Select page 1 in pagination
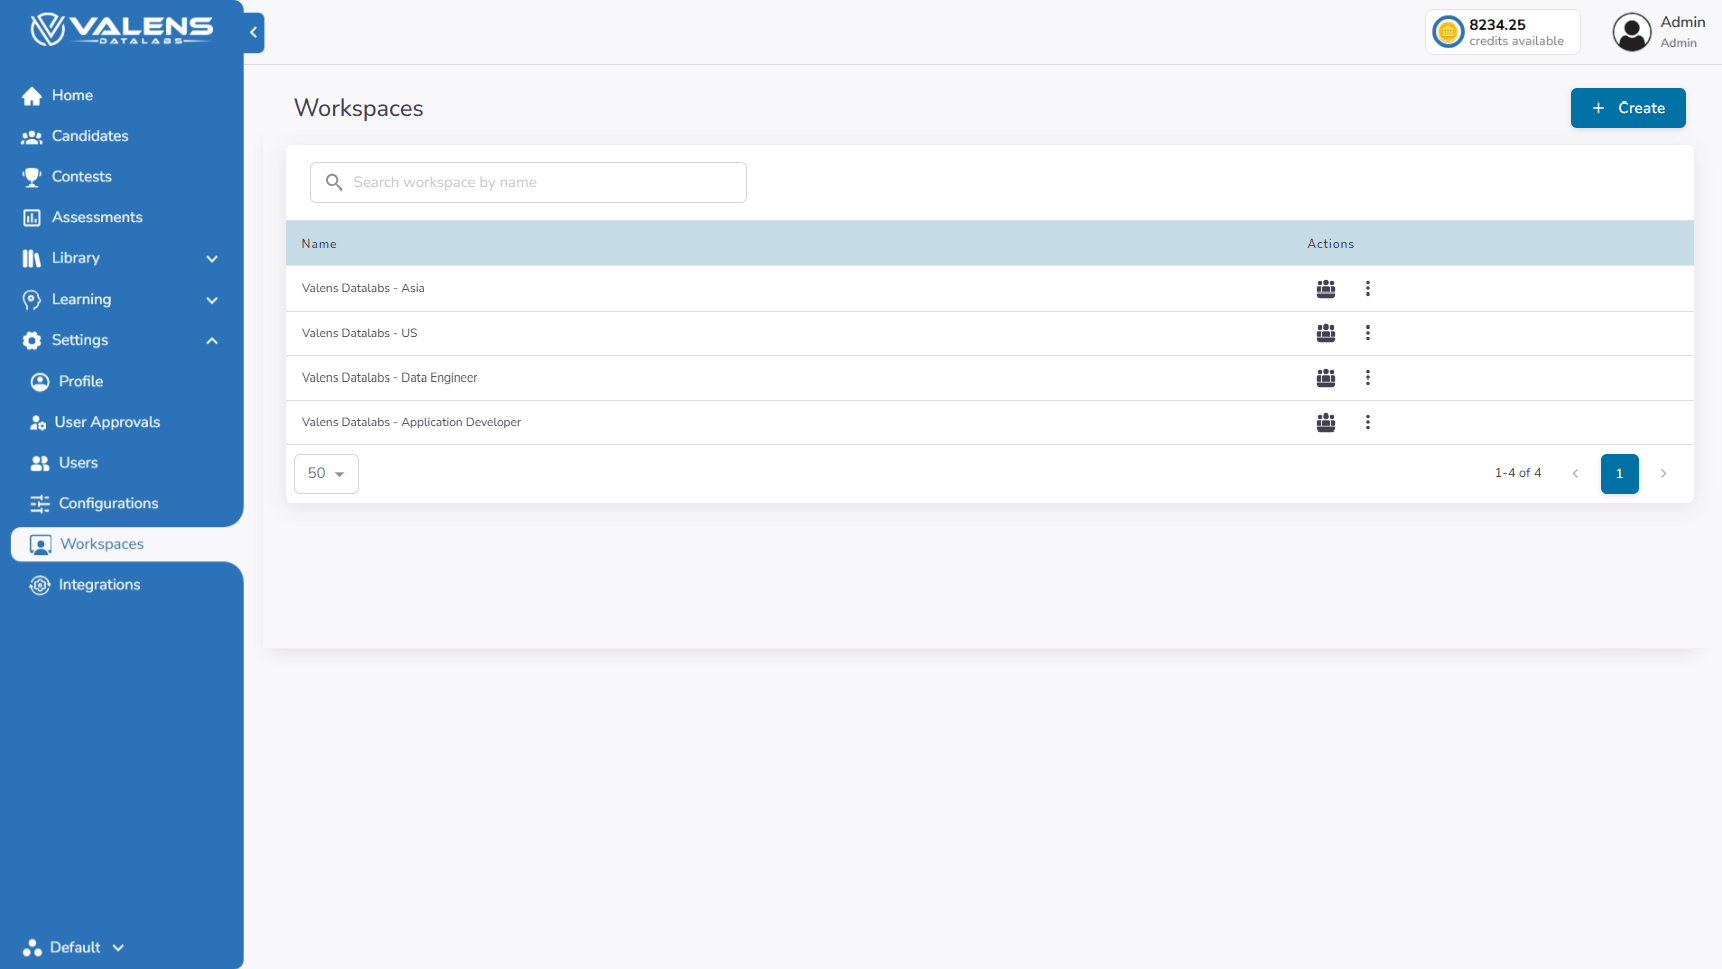 (1619, 473)
